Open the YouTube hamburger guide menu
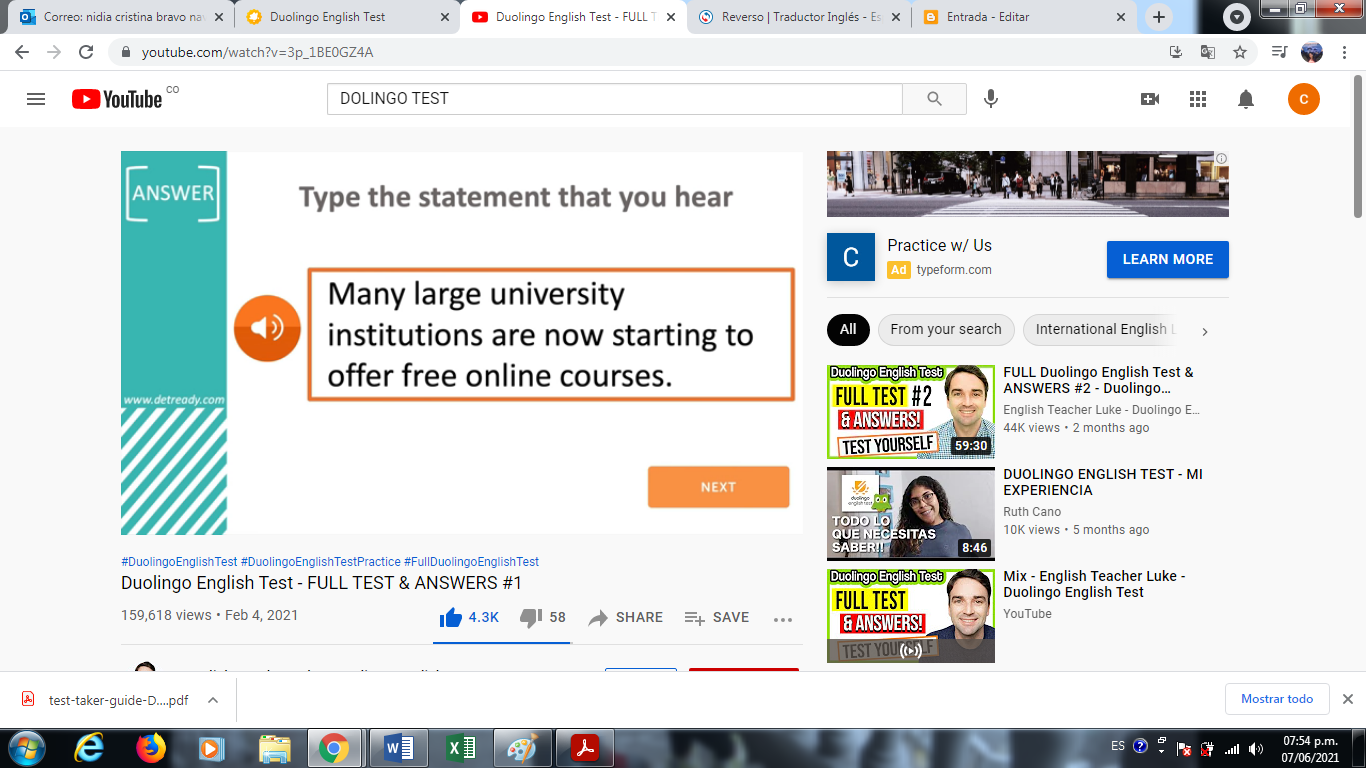This screenshot has height=768, width=1366. (x=36, y=99)
